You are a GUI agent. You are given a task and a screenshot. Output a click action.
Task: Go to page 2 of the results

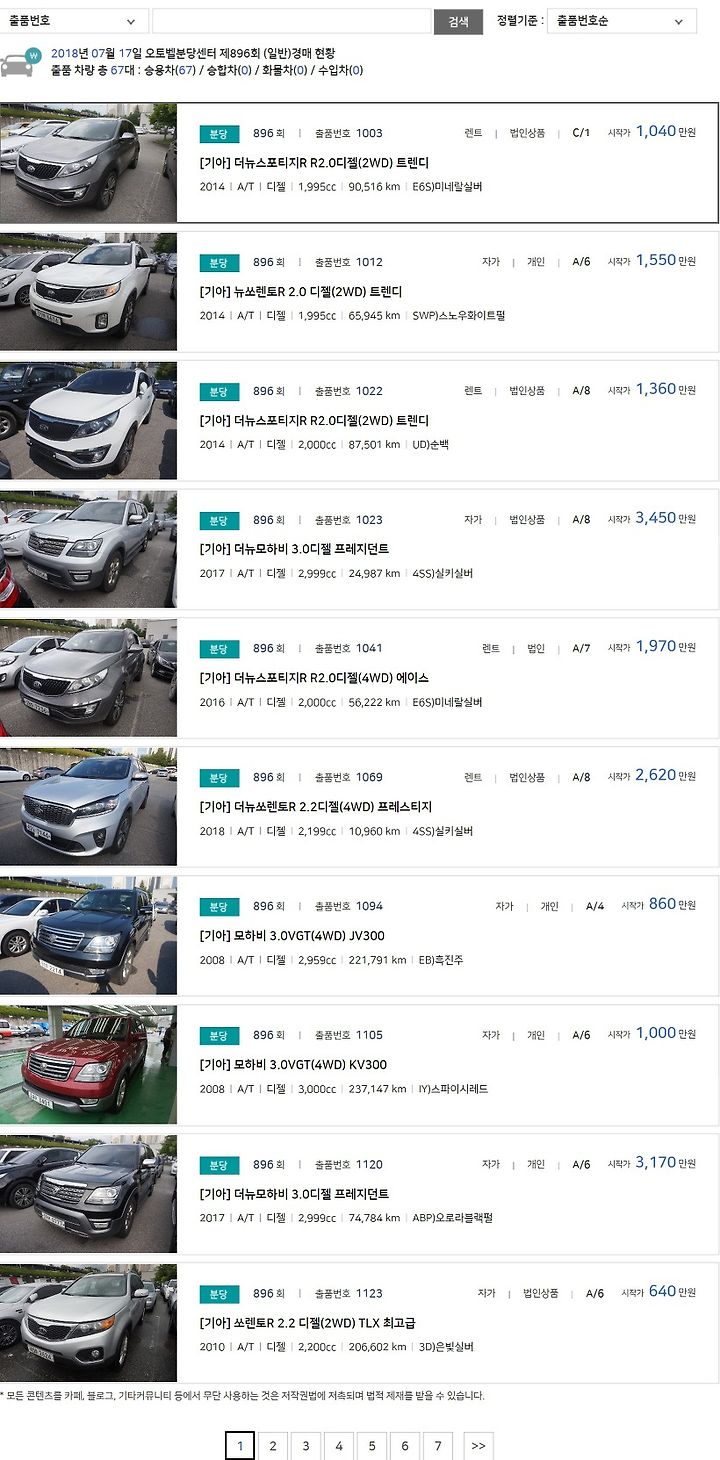point(272,1445)
